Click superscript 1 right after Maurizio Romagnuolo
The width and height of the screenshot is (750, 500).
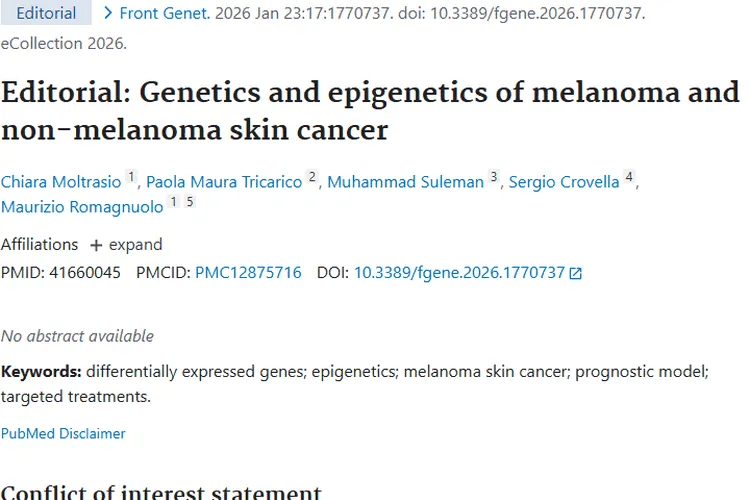173,203
